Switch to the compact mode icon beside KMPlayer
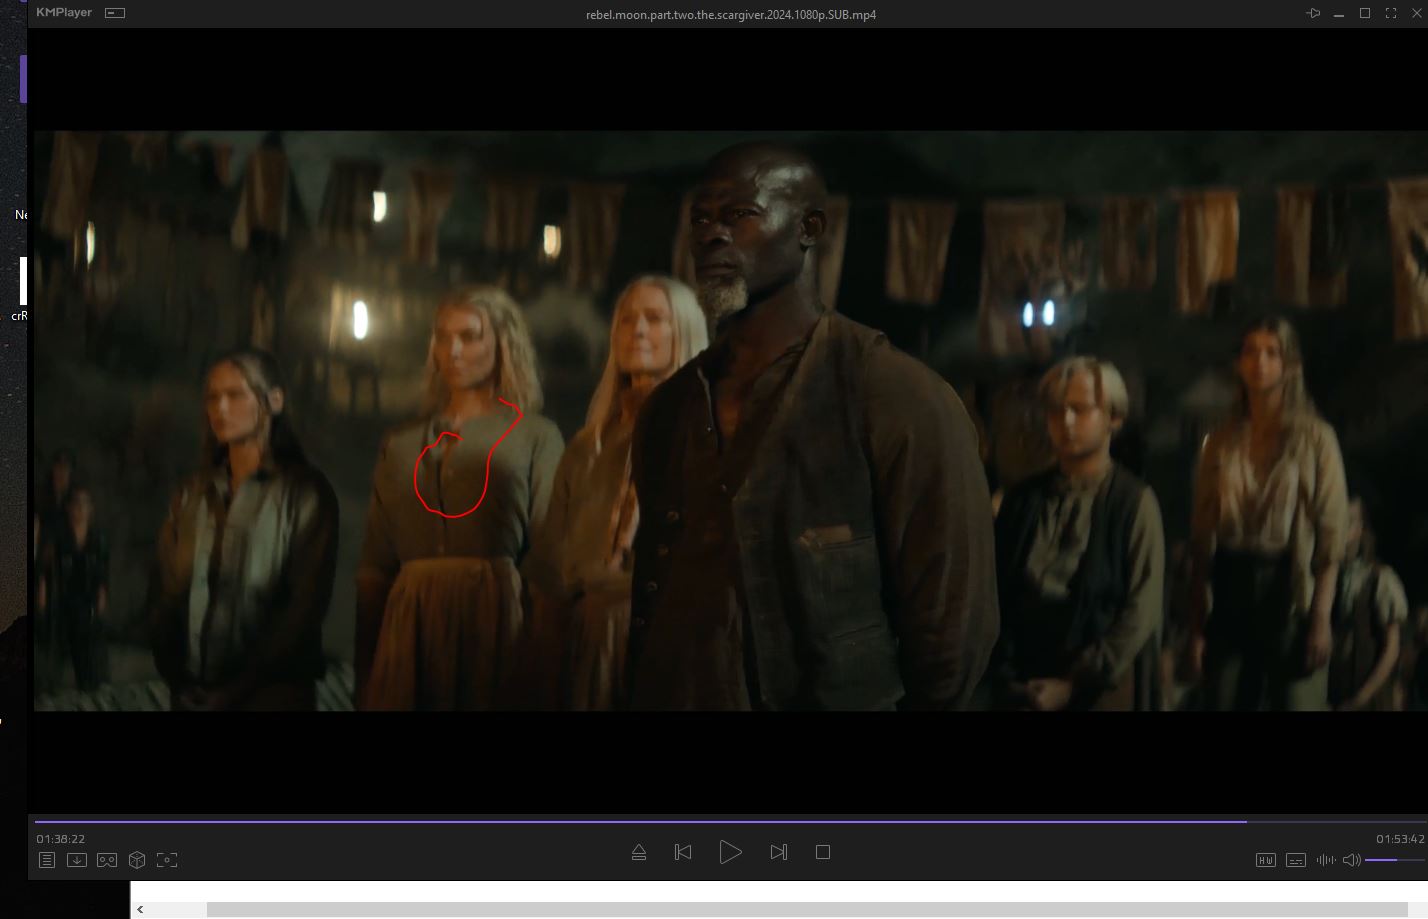 pyautogui.click(x=115, y=13)
